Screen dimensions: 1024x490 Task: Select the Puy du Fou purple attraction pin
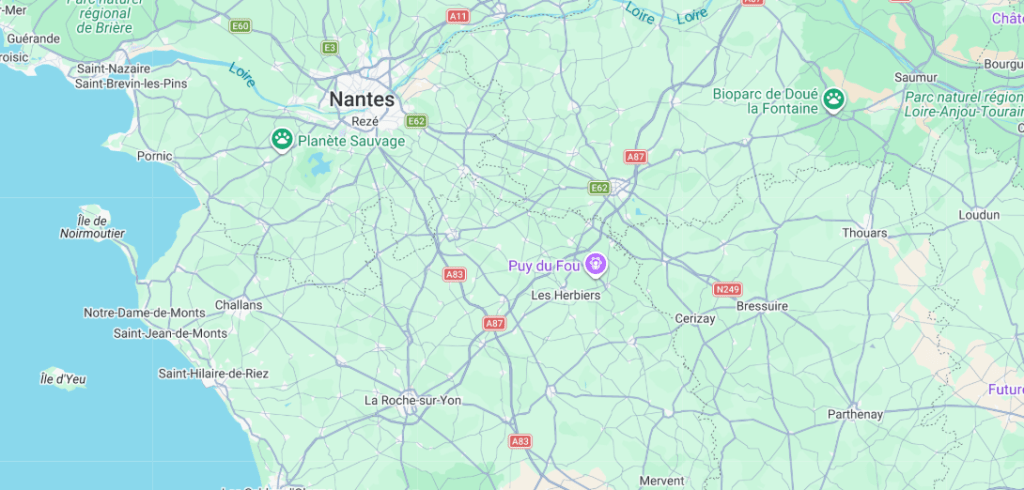tap(596, 265)
